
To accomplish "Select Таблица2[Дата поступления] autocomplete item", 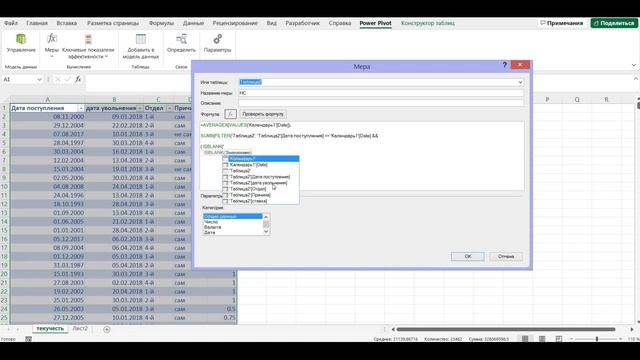I will (x=260, y=177).
